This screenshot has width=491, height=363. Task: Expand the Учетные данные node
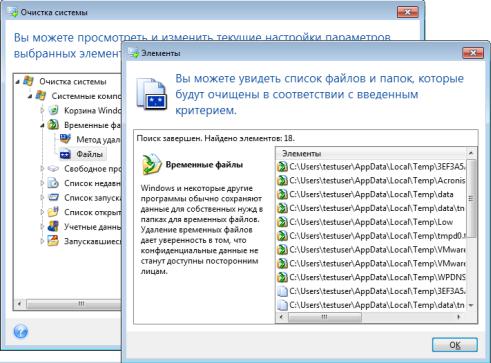42,226
